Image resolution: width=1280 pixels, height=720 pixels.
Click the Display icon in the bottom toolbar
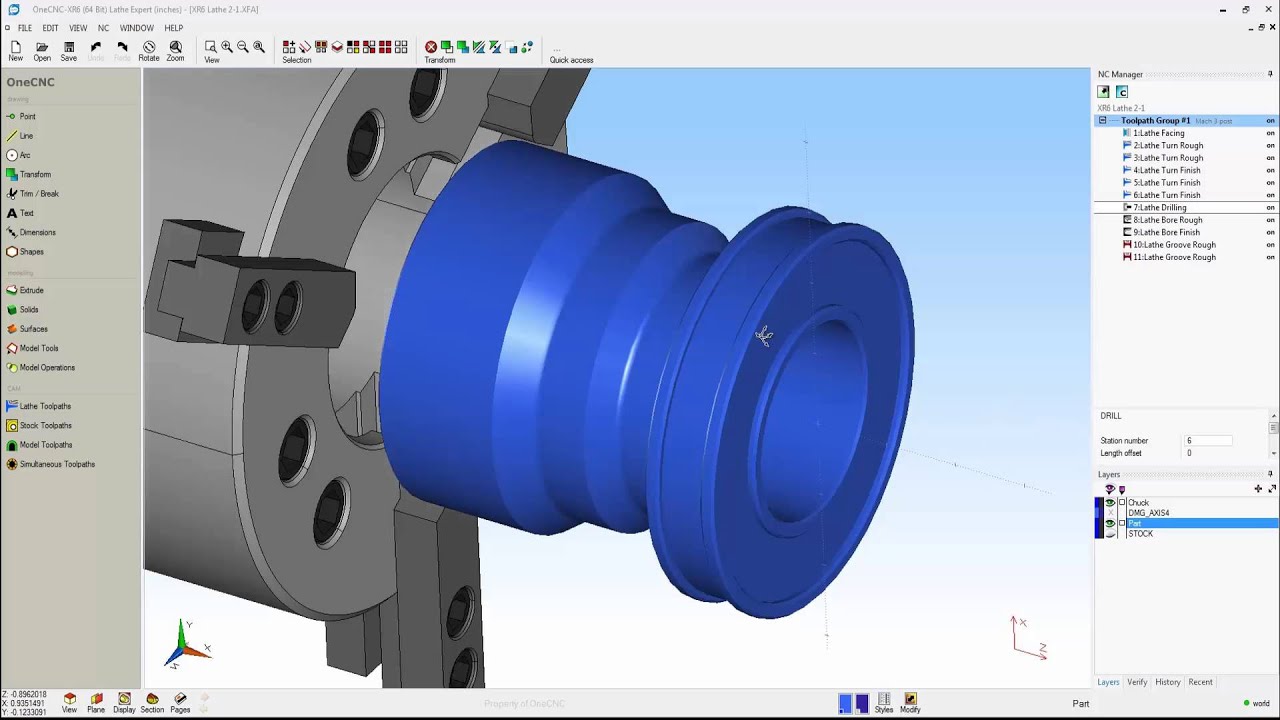tap(124, 703)
